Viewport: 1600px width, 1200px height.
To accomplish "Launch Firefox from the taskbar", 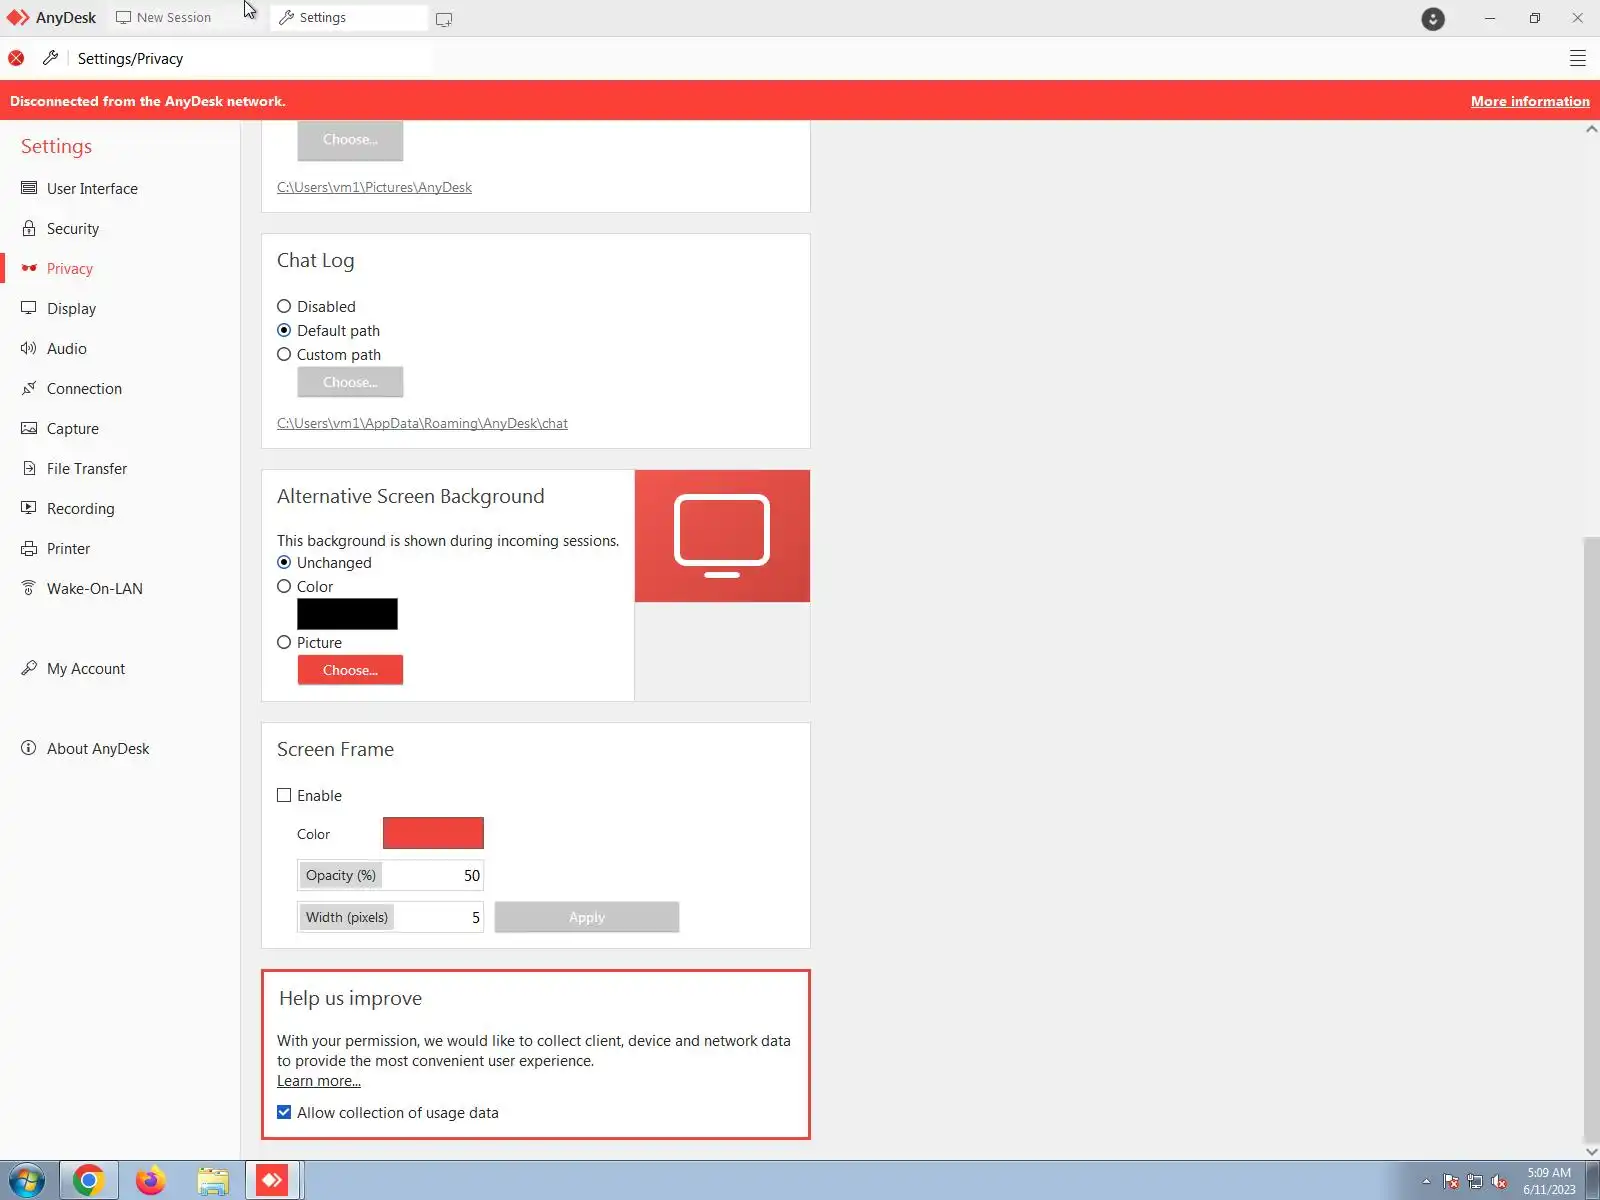I will pyautogui.click(x=151, y=1181).
